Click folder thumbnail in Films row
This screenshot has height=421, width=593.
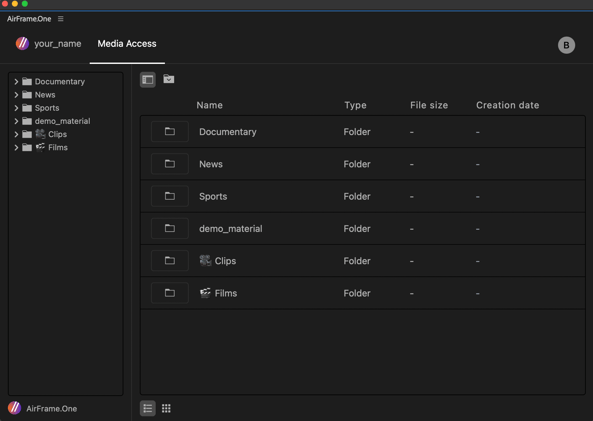click(x=170, y=293)
